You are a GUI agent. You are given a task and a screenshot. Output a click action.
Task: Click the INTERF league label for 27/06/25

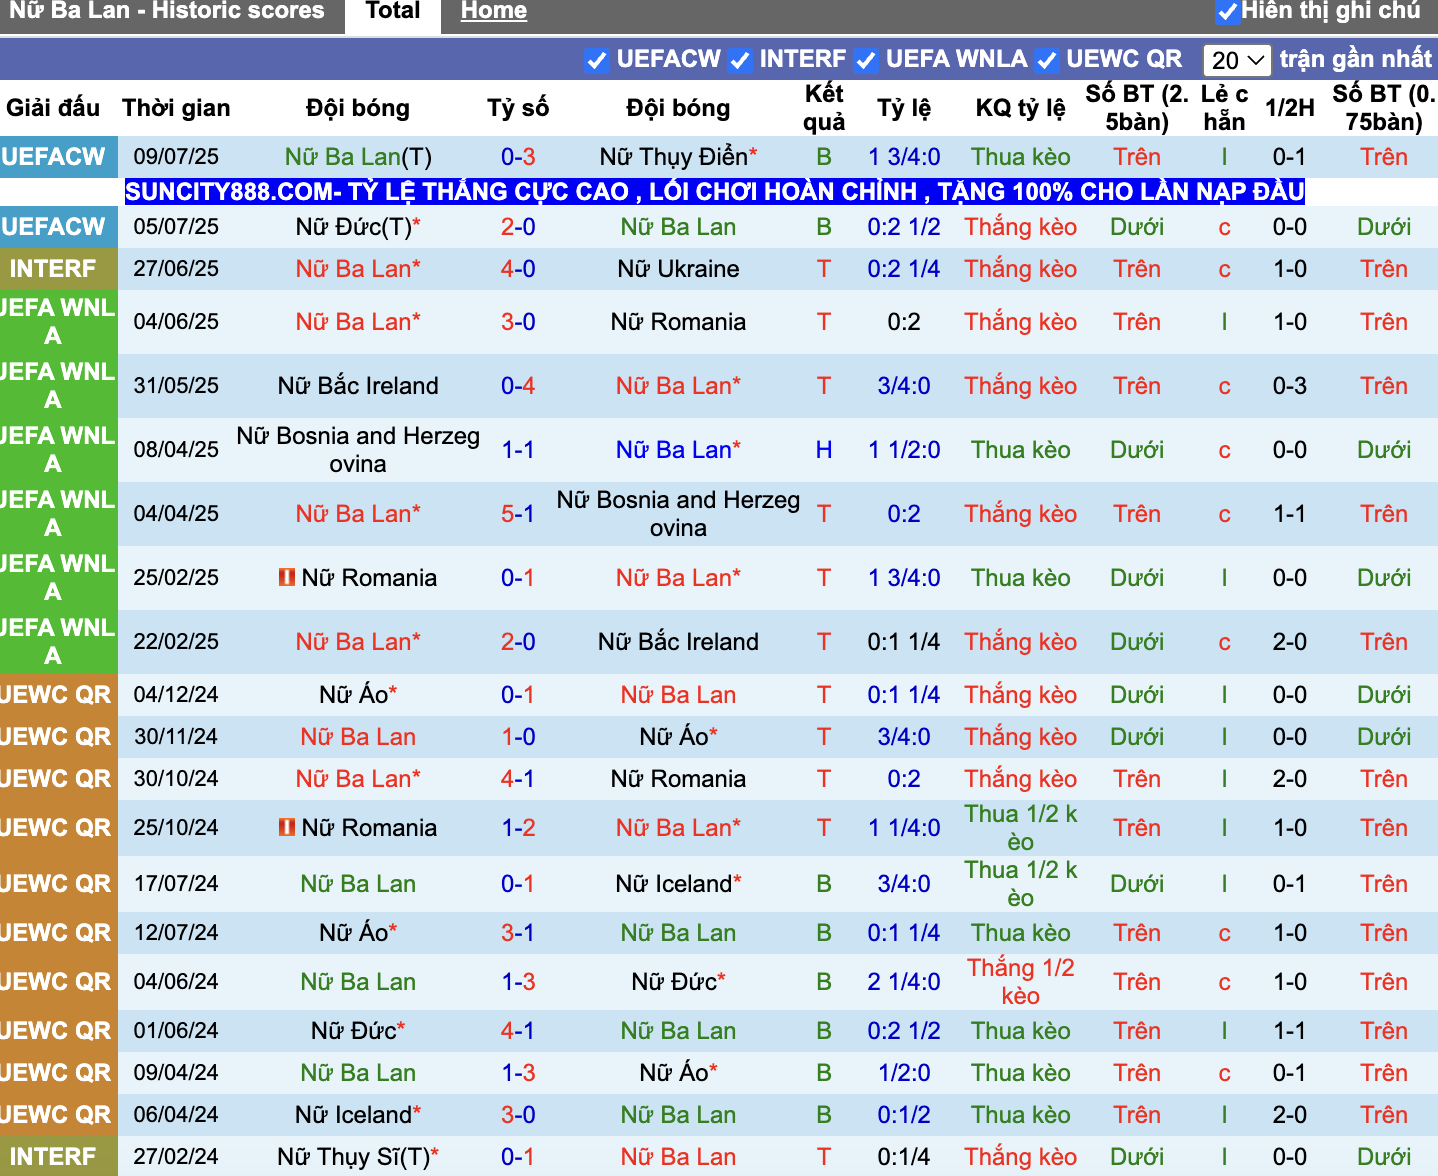pyautogui.click(x=53, y=269)
